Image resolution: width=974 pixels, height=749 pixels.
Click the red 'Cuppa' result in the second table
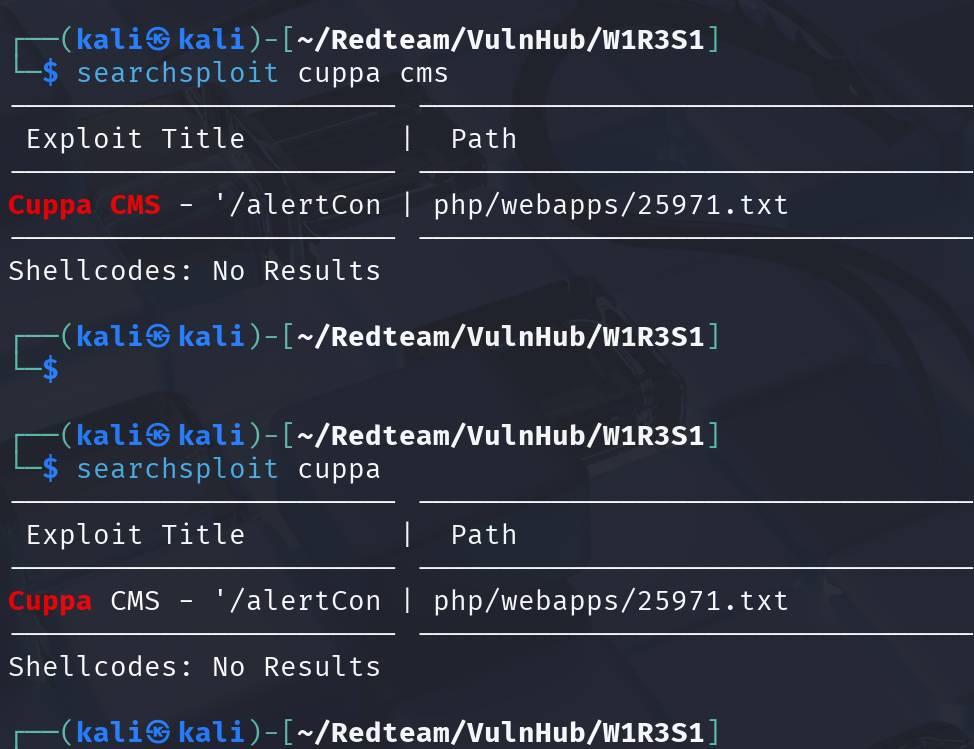coord(50,602)
